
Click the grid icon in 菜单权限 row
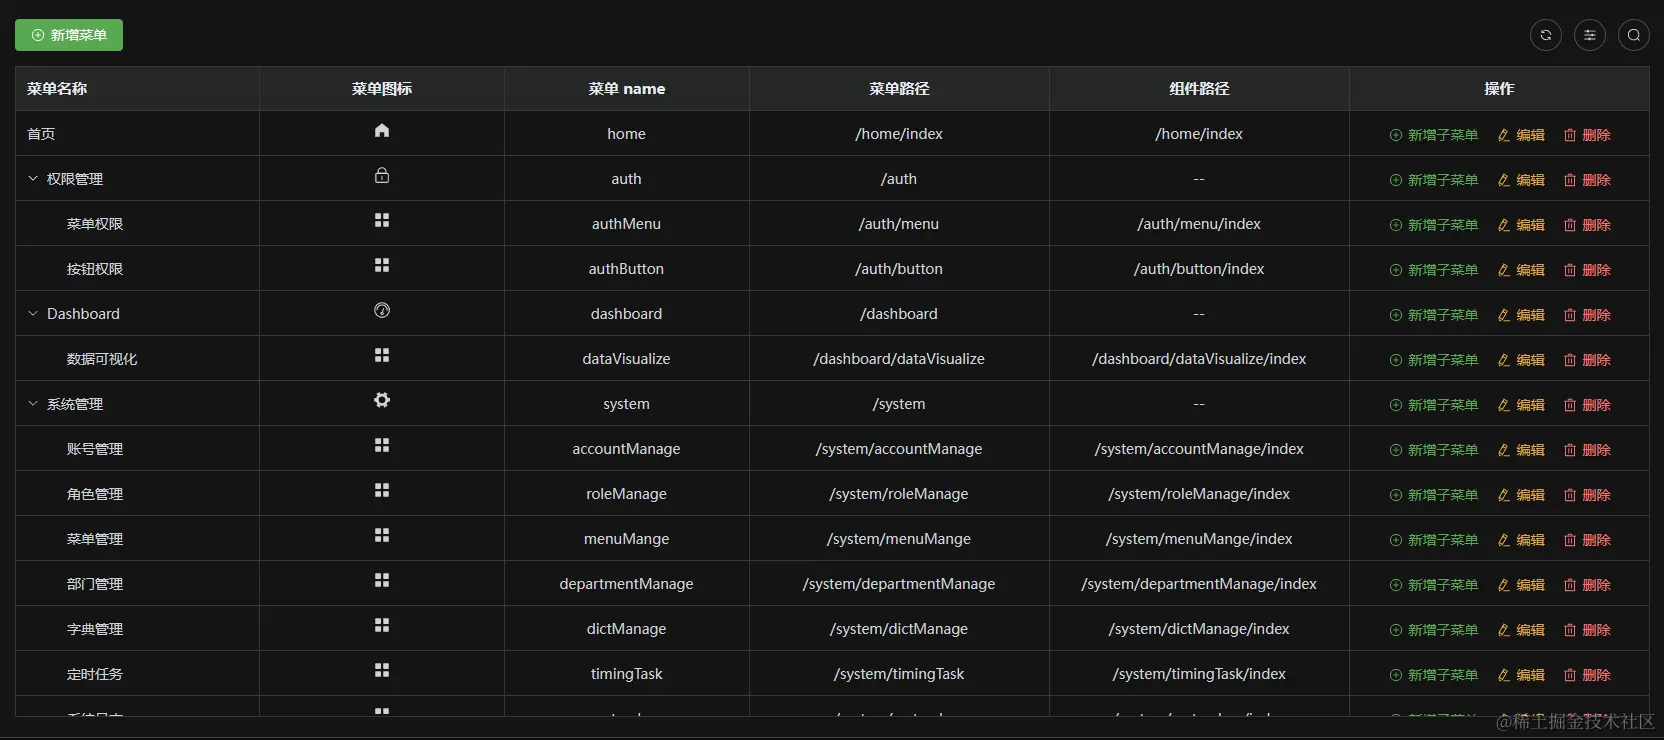(382, 221)
